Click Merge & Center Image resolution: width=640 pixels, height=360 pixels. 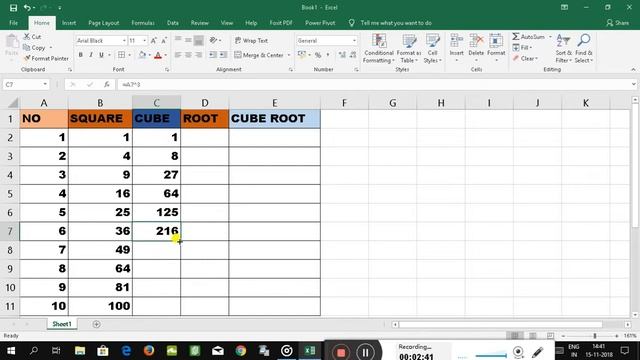(259, 55)
